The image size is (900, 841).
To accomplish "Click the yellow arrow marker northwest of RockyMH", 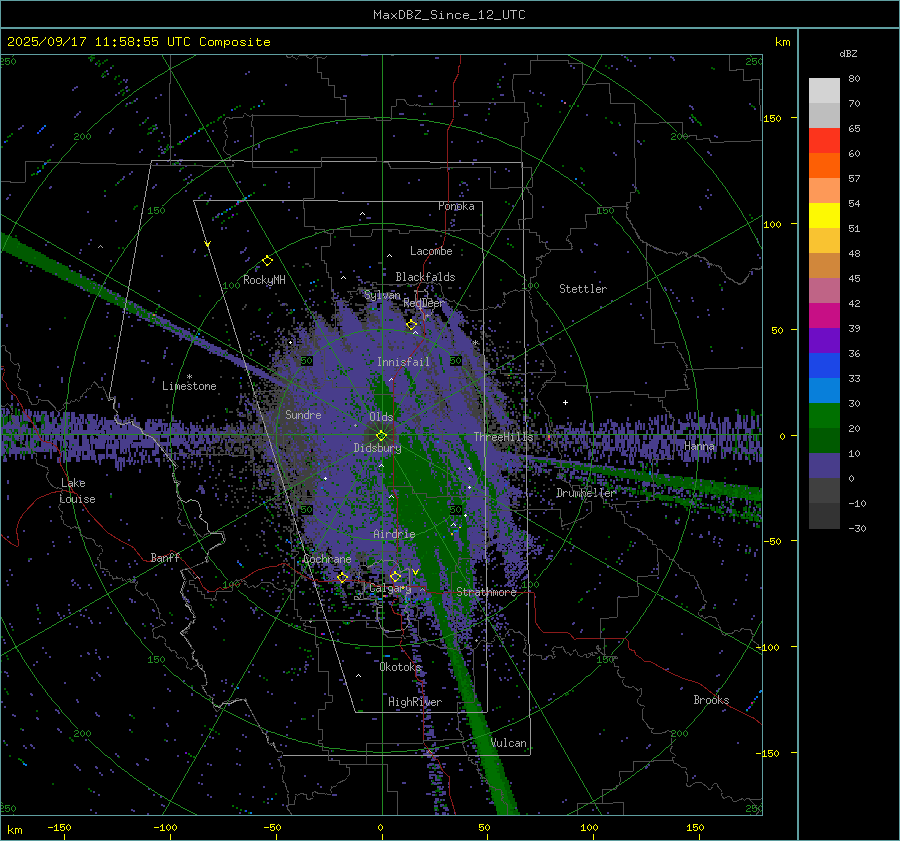I will pyautogui.click(x=207, y=244).
